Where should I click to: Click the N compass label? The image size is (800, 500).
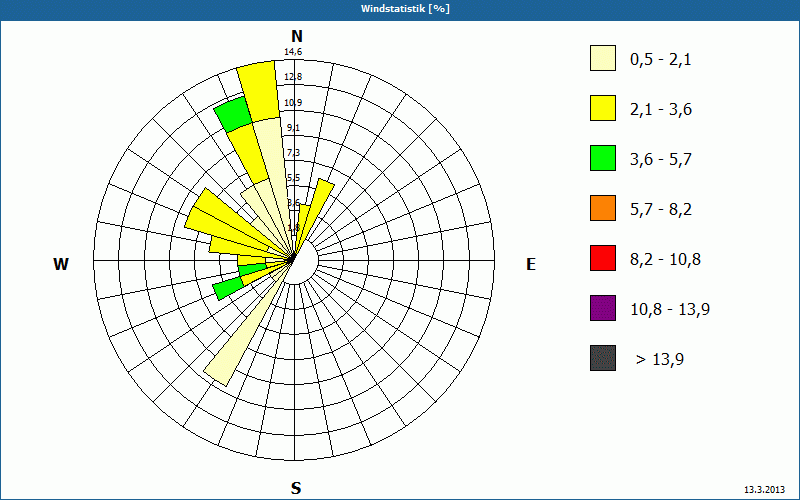point(296,36)
